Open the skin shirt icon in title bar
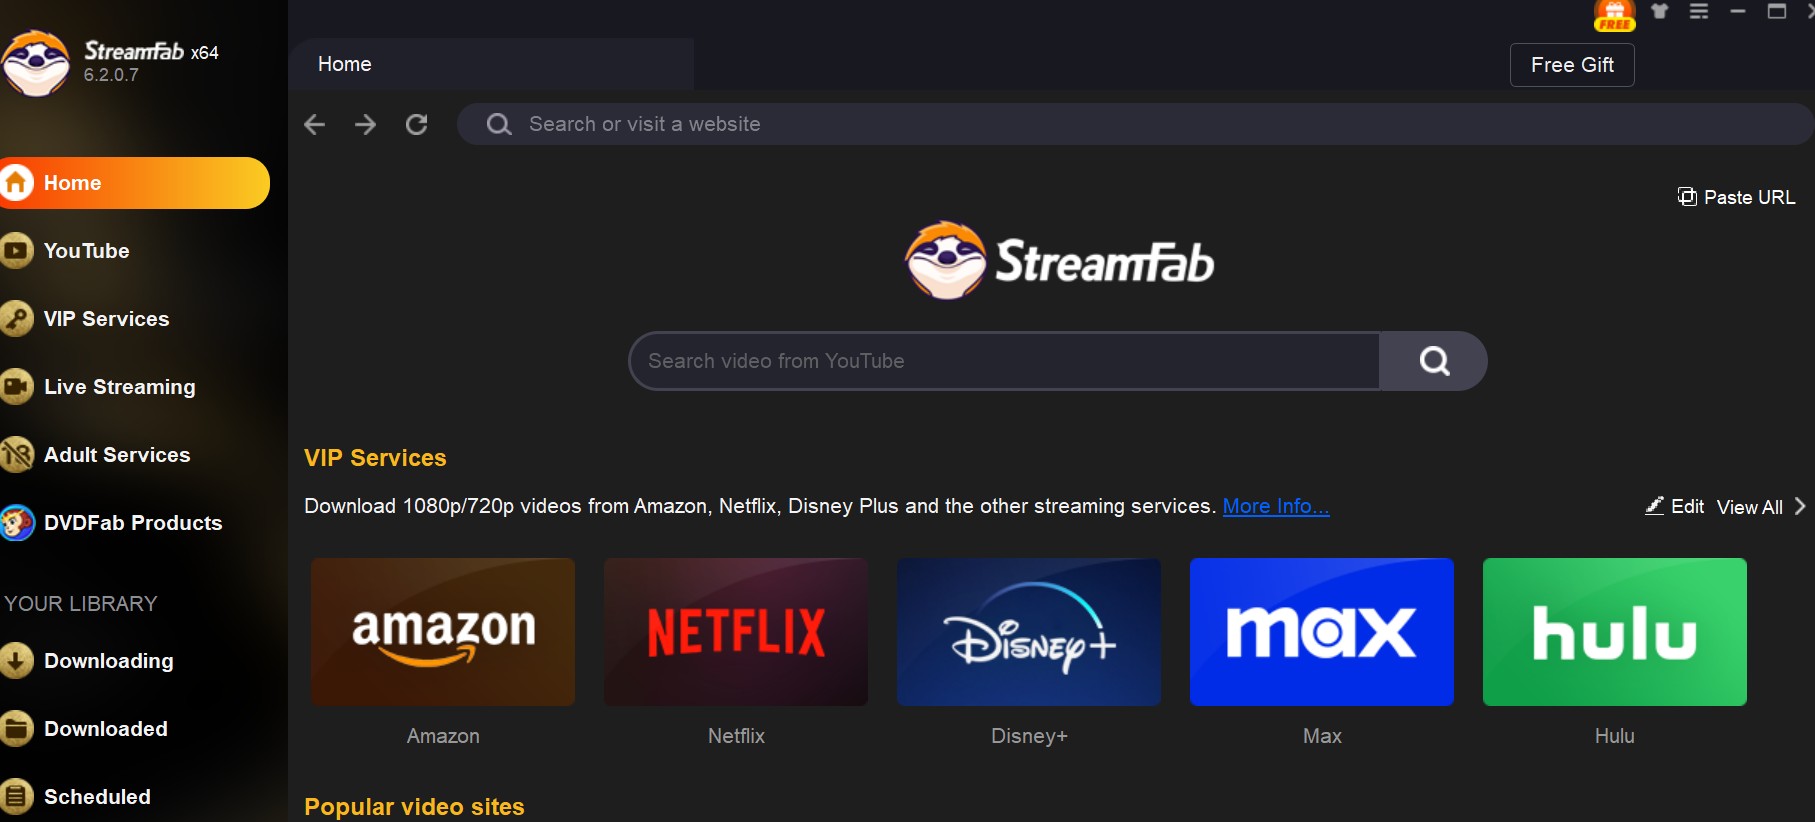The height and width of the screenshot is (822, 1815). [1660, 11]
